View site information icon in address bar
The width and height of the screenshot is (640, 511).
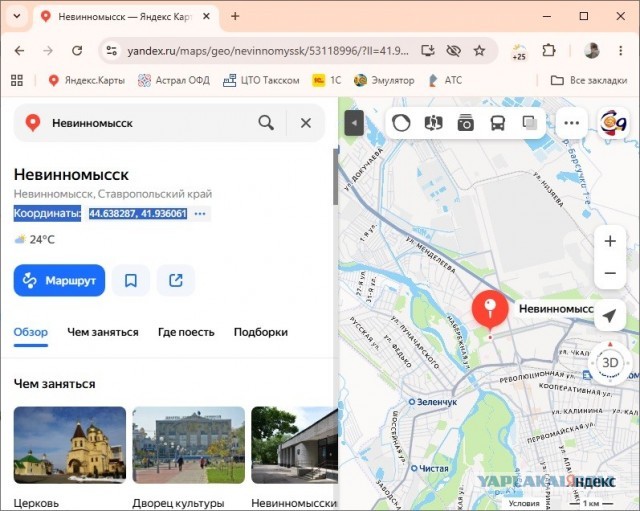tap(111, 51)
